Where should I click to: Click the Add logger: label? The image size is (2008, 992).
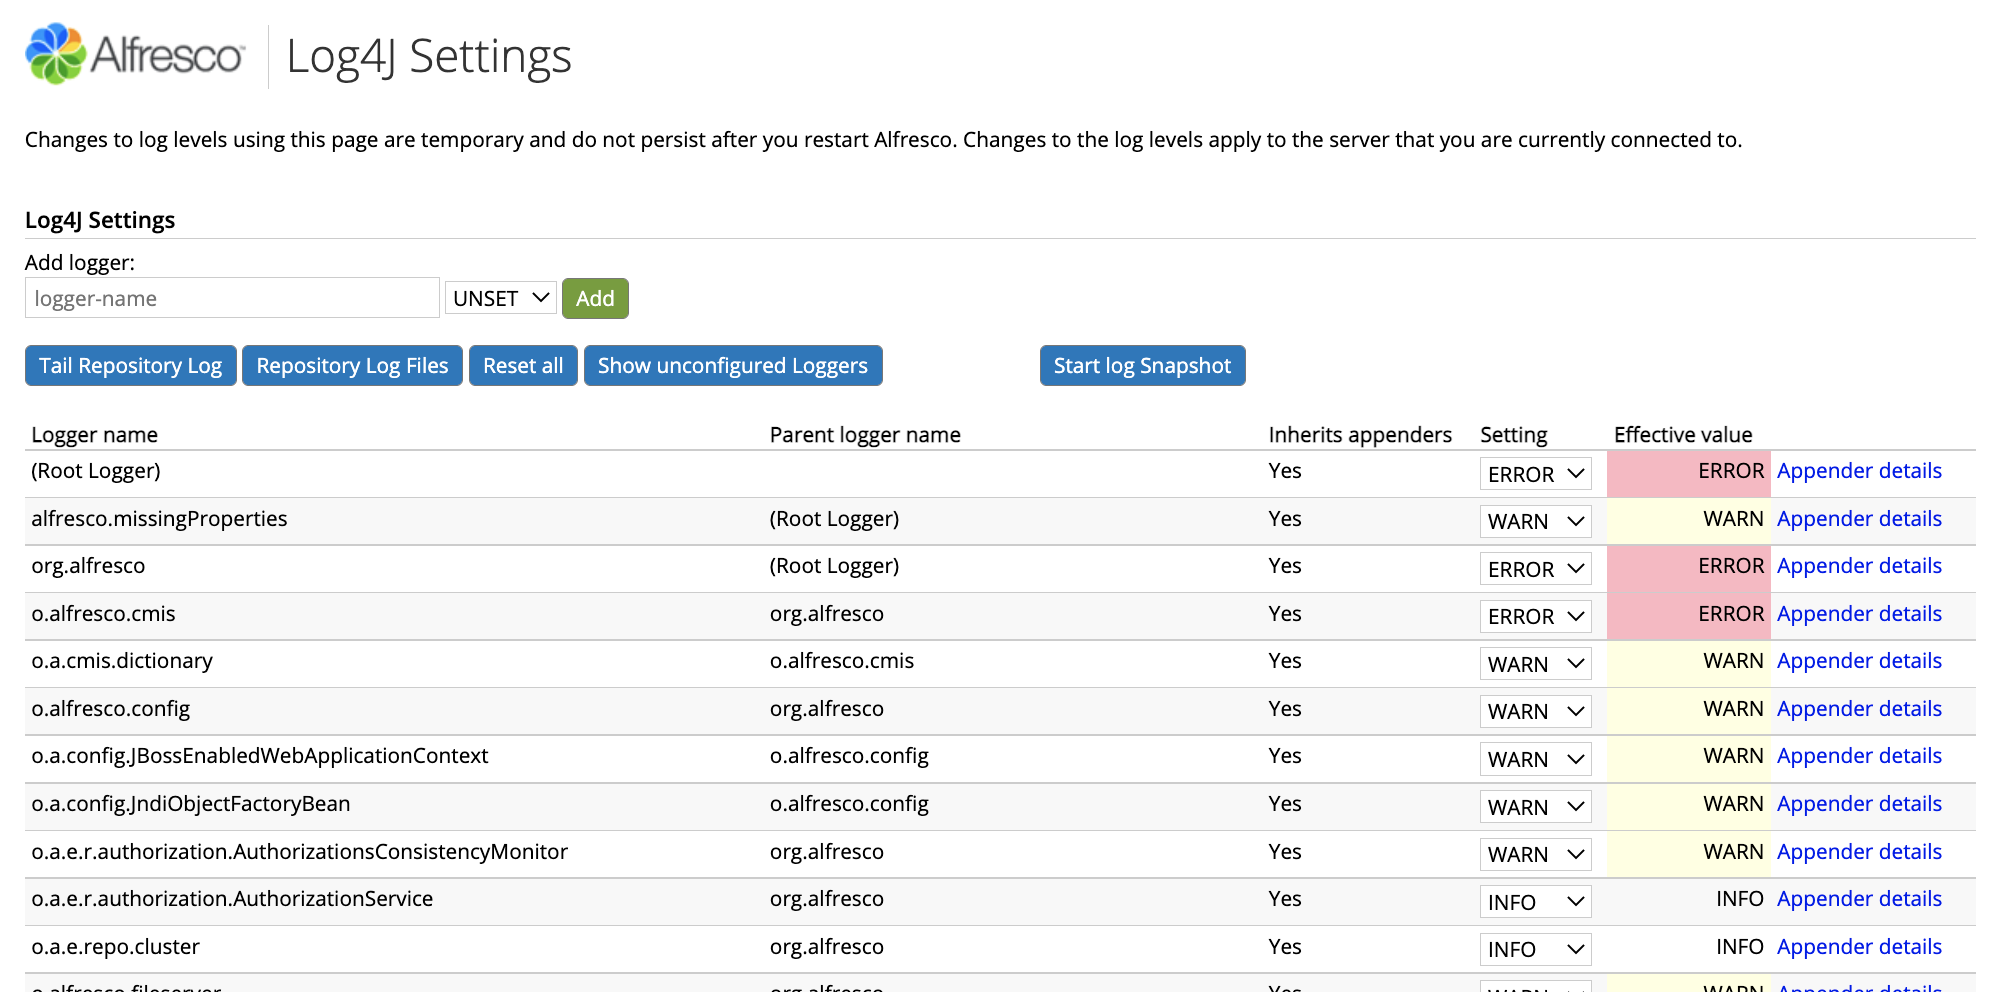click(80, 263)
